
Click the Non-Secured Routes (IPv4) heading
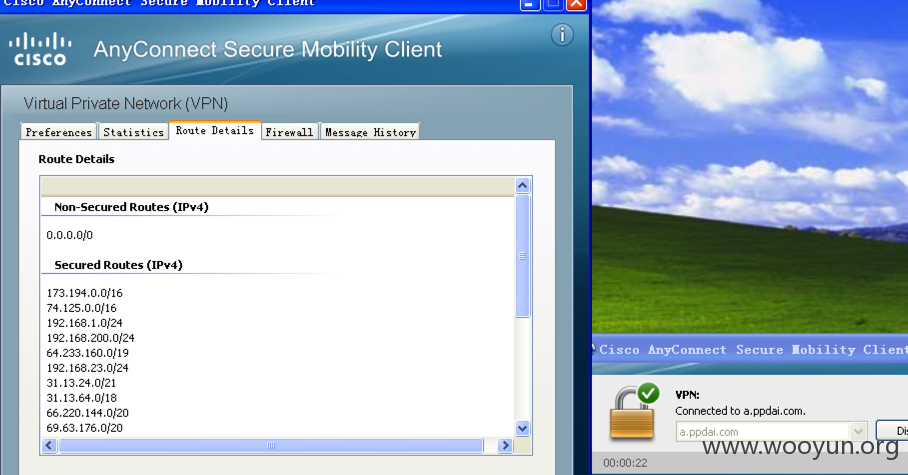(x=131, y=207)
